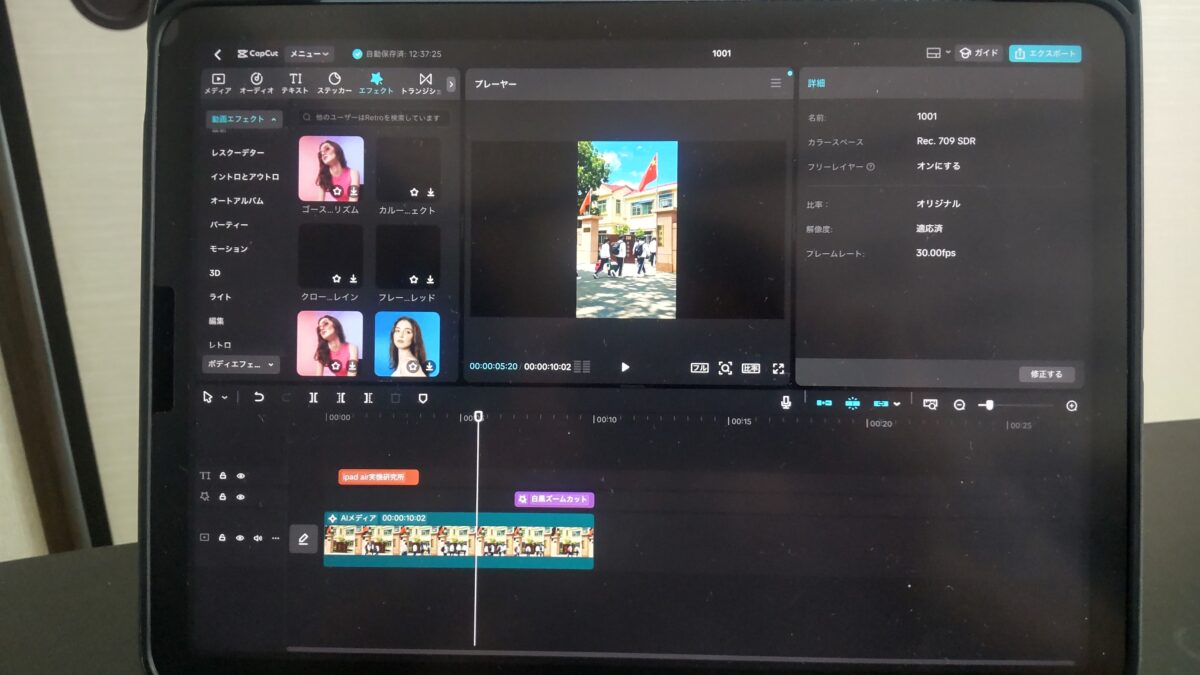This screenshot has height=675, width=1200.
Task: Open the メディア tab
Action: point(218,83)
